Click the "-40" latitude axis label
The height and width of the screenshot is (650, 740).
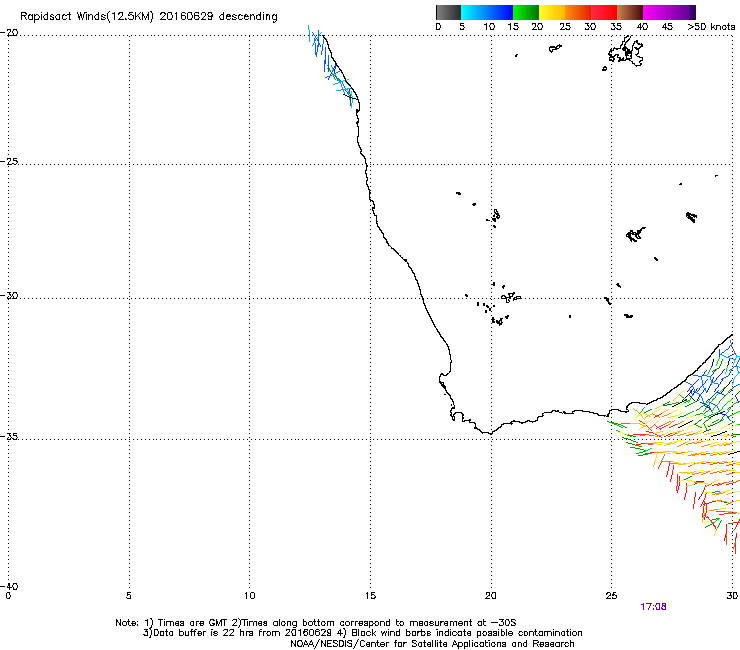[9, 586]
